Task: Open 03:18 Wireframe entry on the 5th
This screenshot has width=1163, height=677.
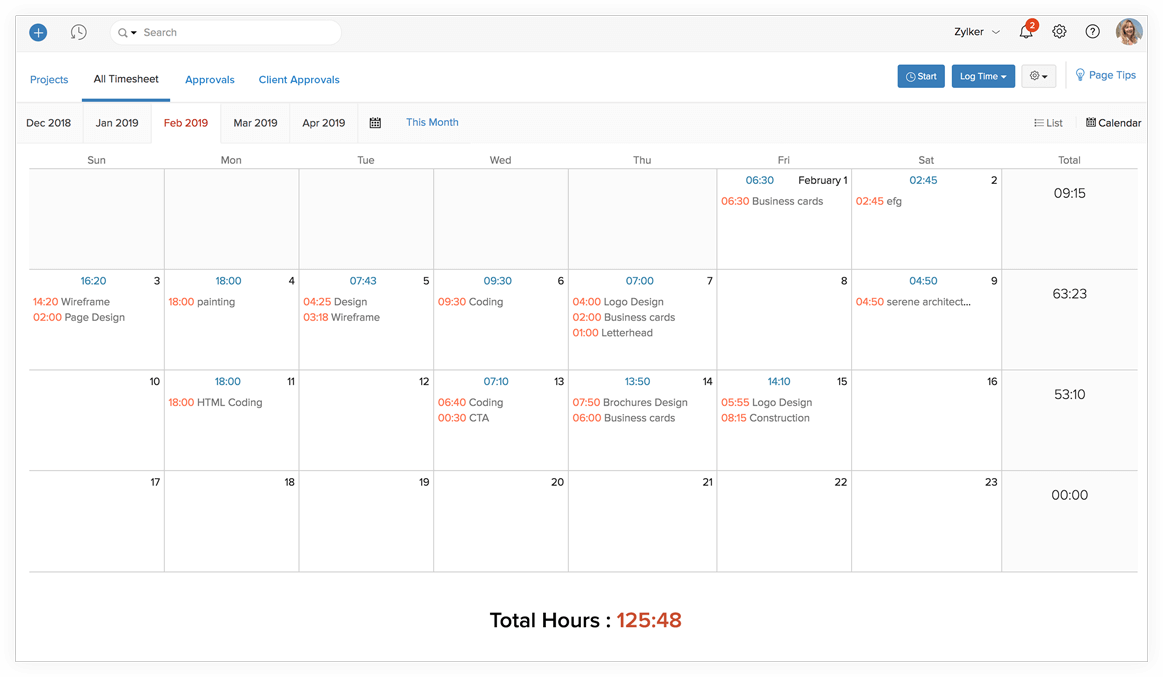Action: 341,317
